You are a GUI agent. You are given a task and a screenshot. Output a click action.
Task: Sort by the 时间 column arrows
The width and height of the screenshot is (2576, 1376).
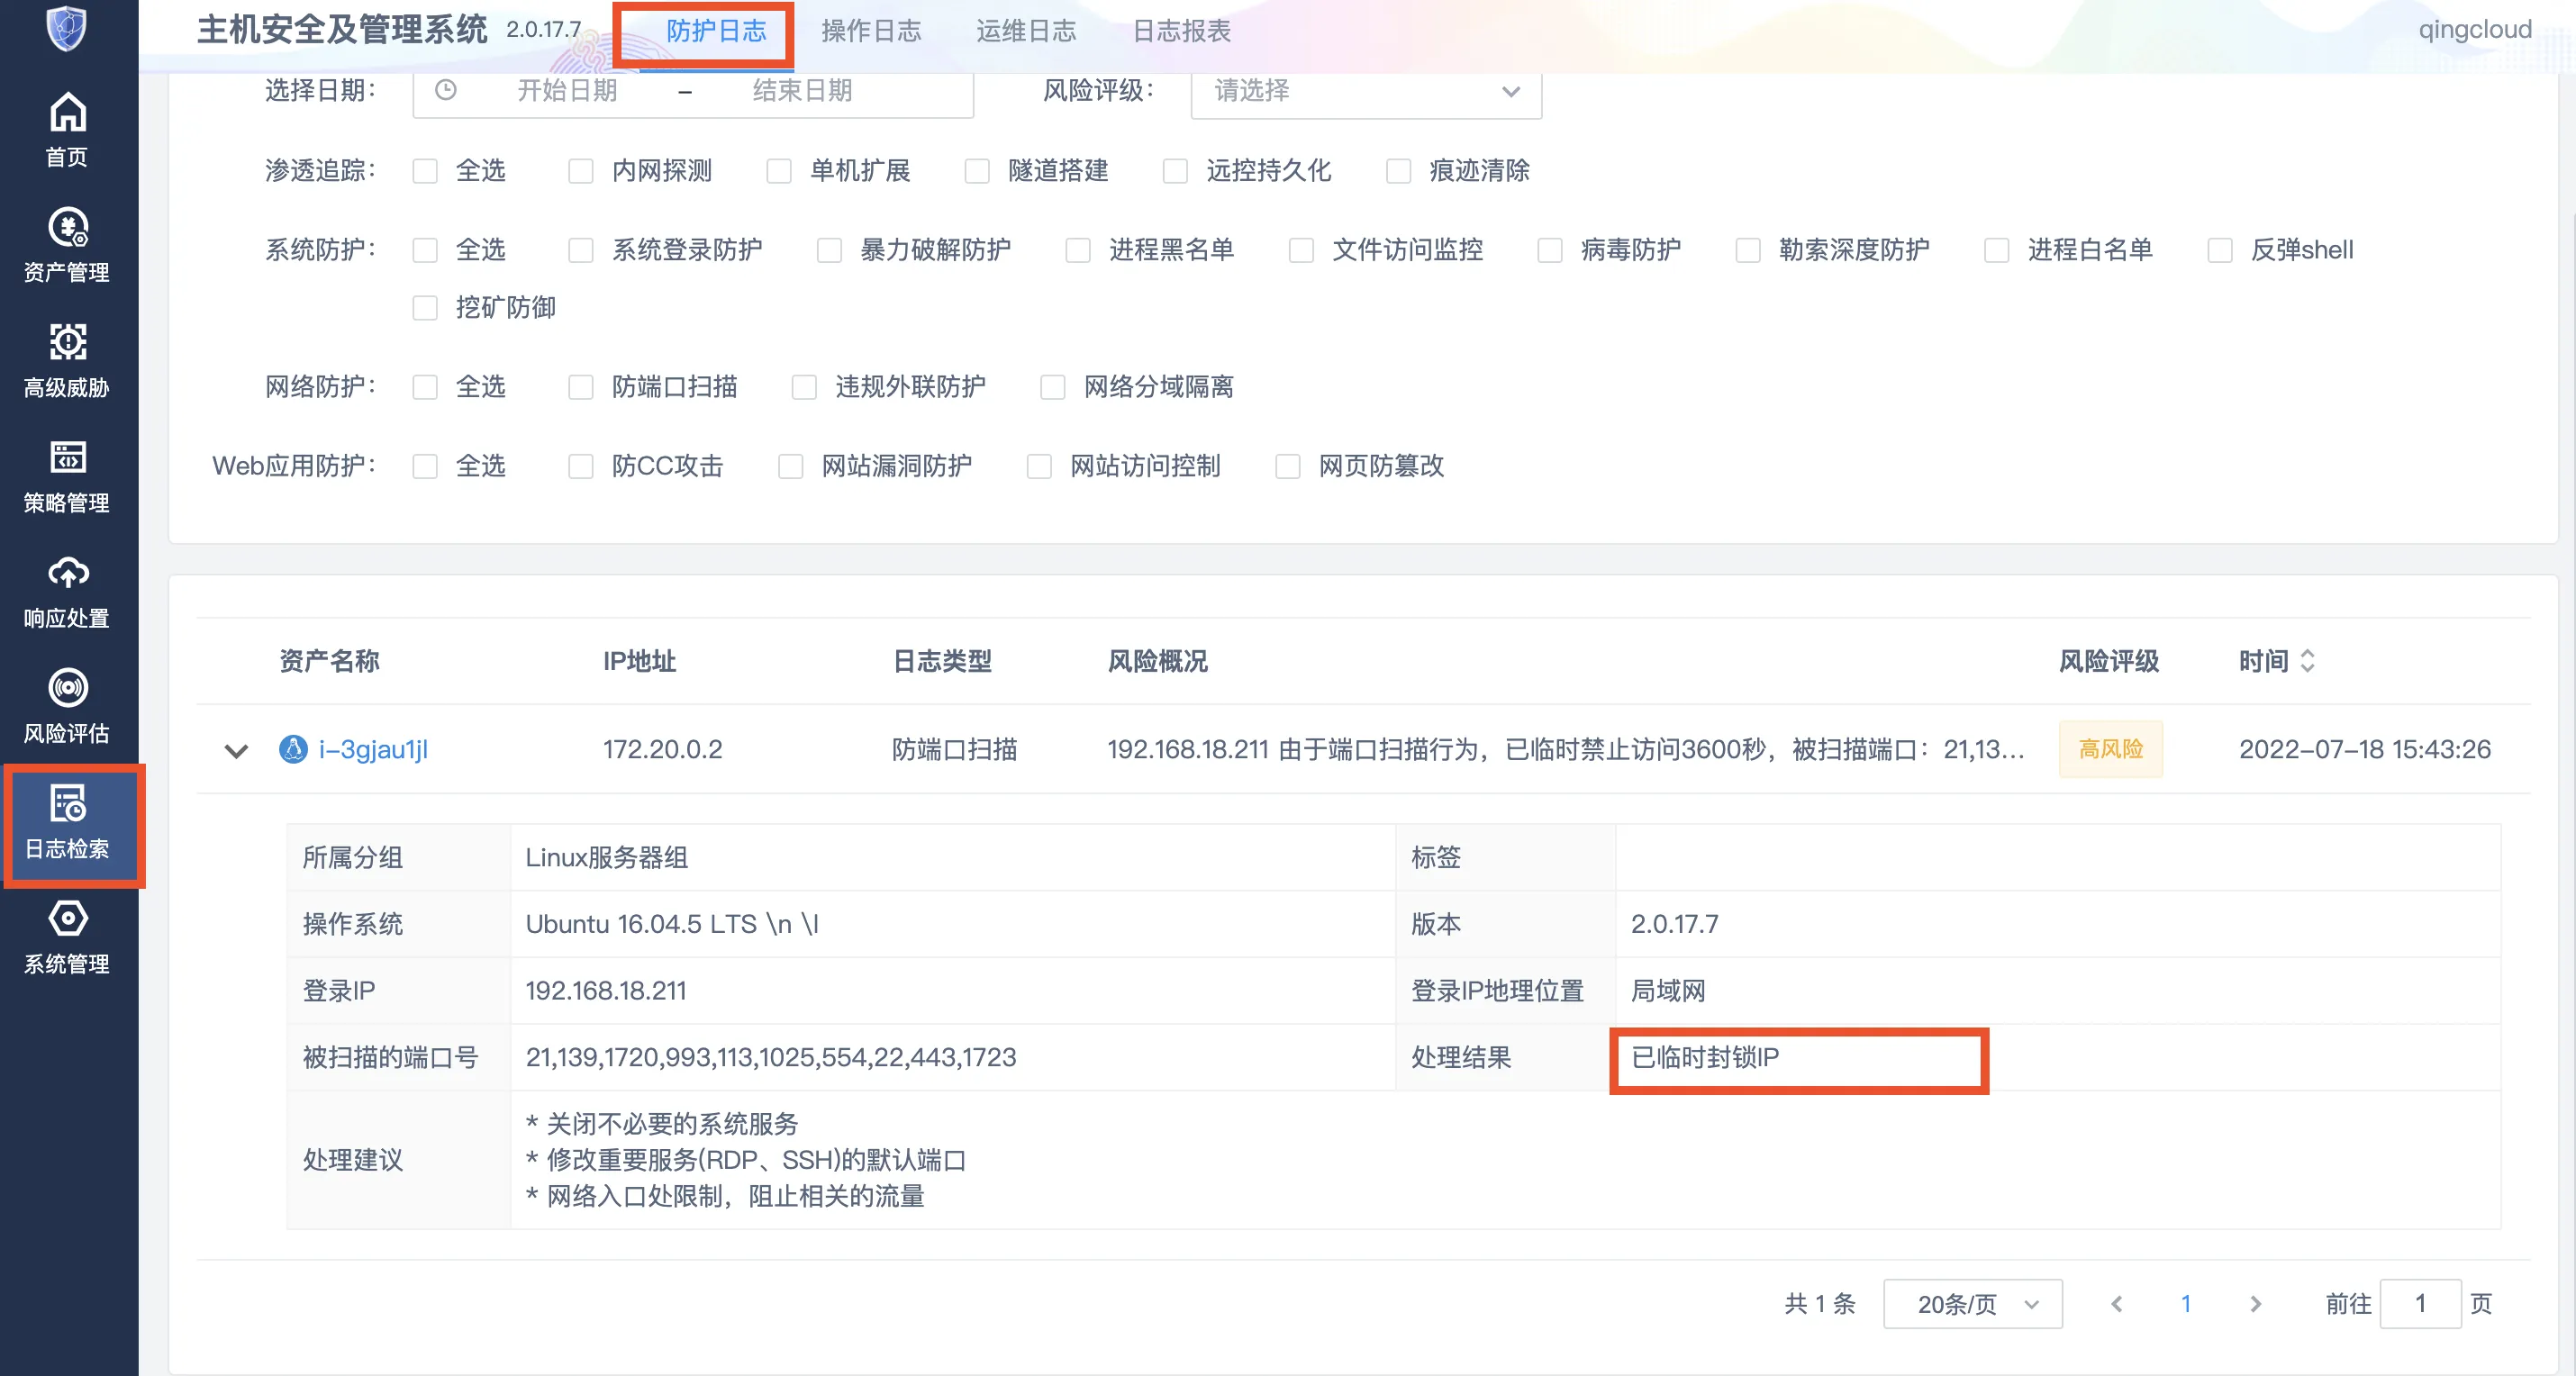pos(2307,661)
